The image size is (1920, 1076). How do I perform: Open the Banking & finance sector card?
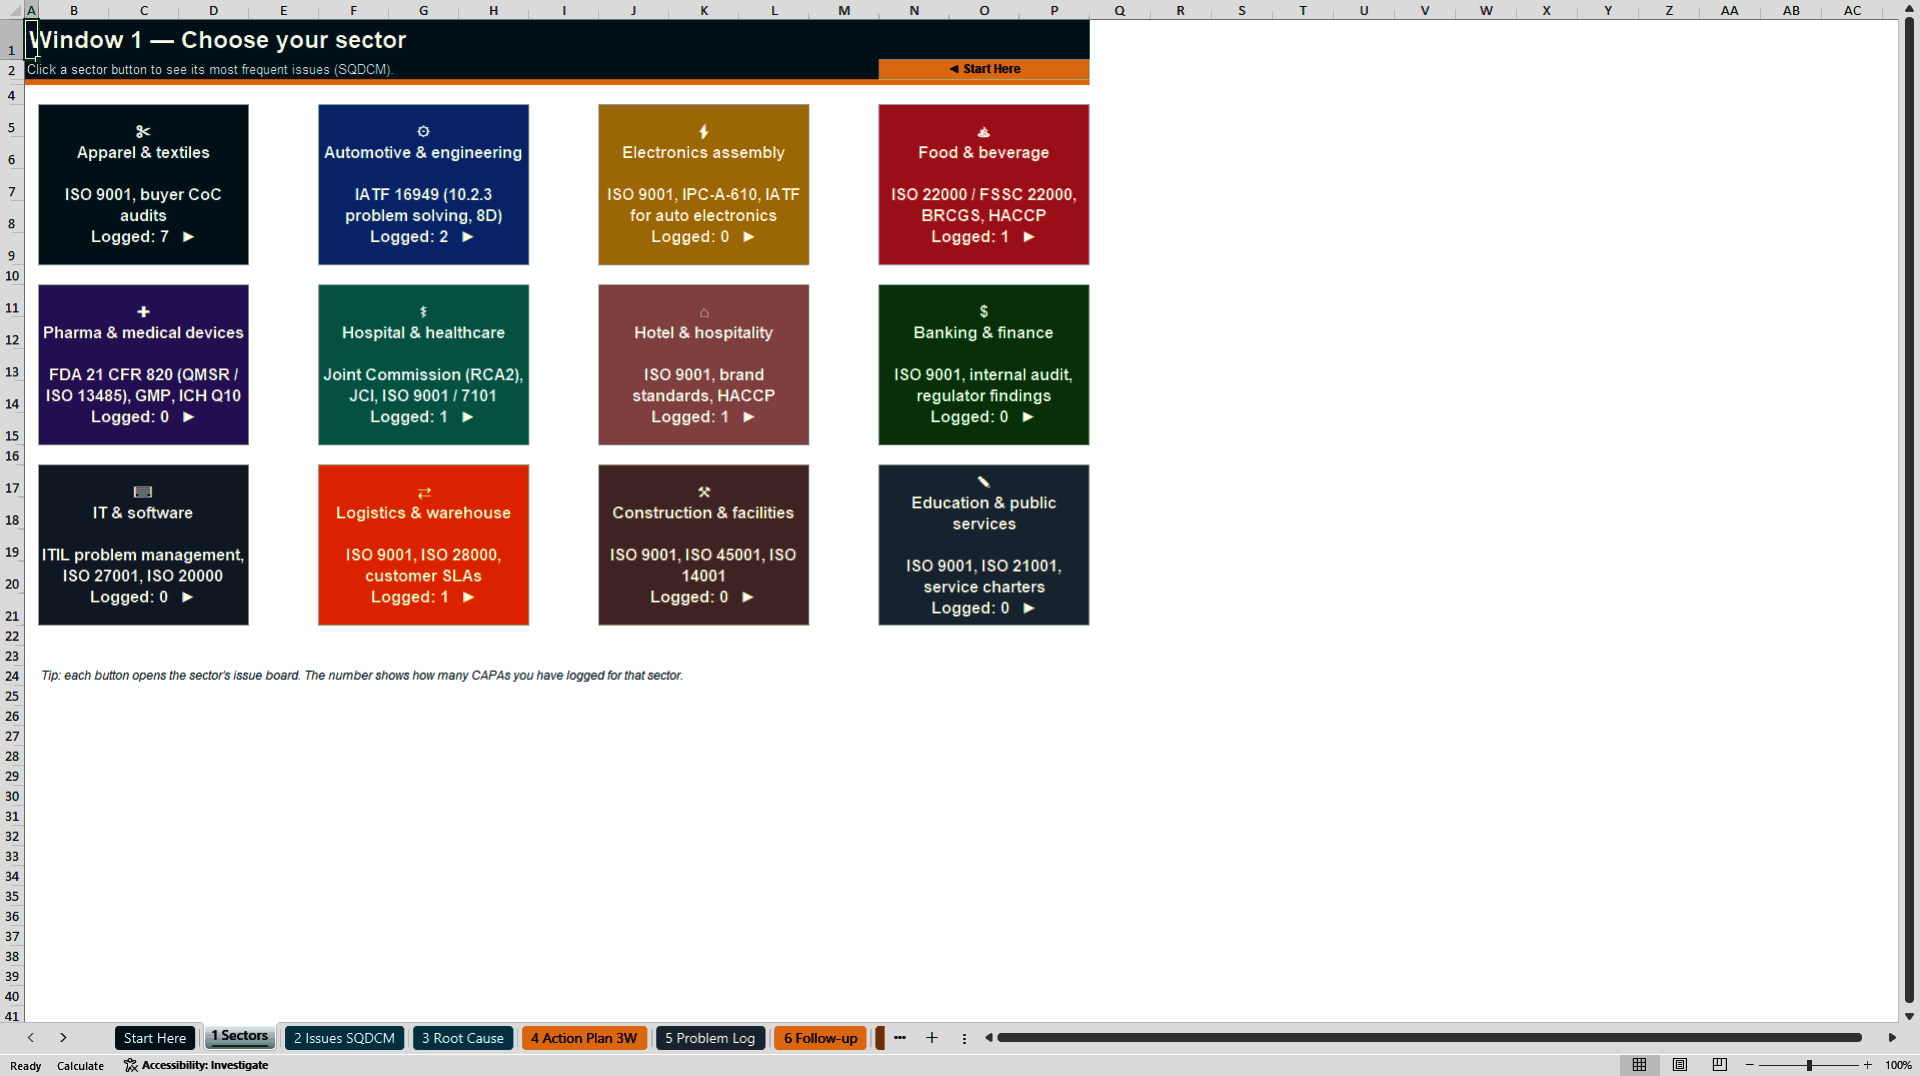pyautogui.click(x=983, y=365)
